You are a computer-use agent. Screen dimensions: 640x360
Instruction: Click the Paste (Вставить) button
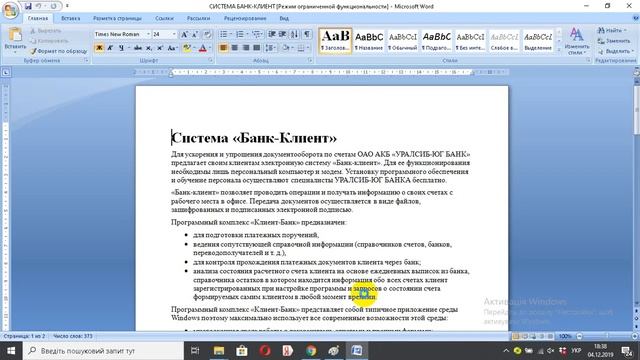(15, 40)
